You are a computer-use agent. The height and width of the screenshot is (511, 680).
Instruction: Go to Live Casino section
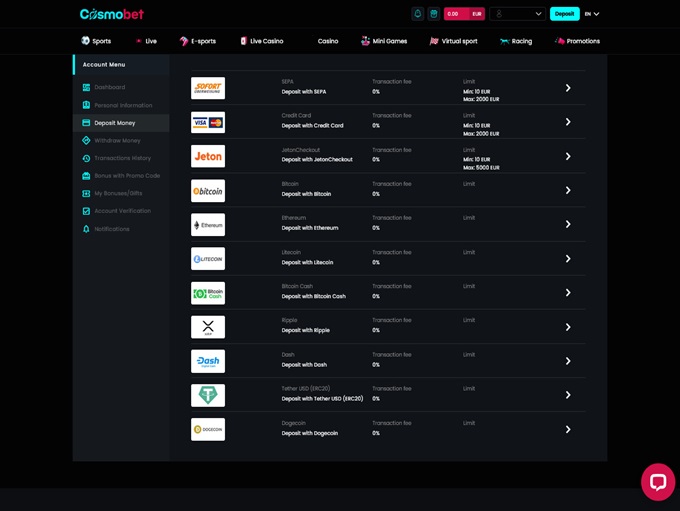[262, 41]
